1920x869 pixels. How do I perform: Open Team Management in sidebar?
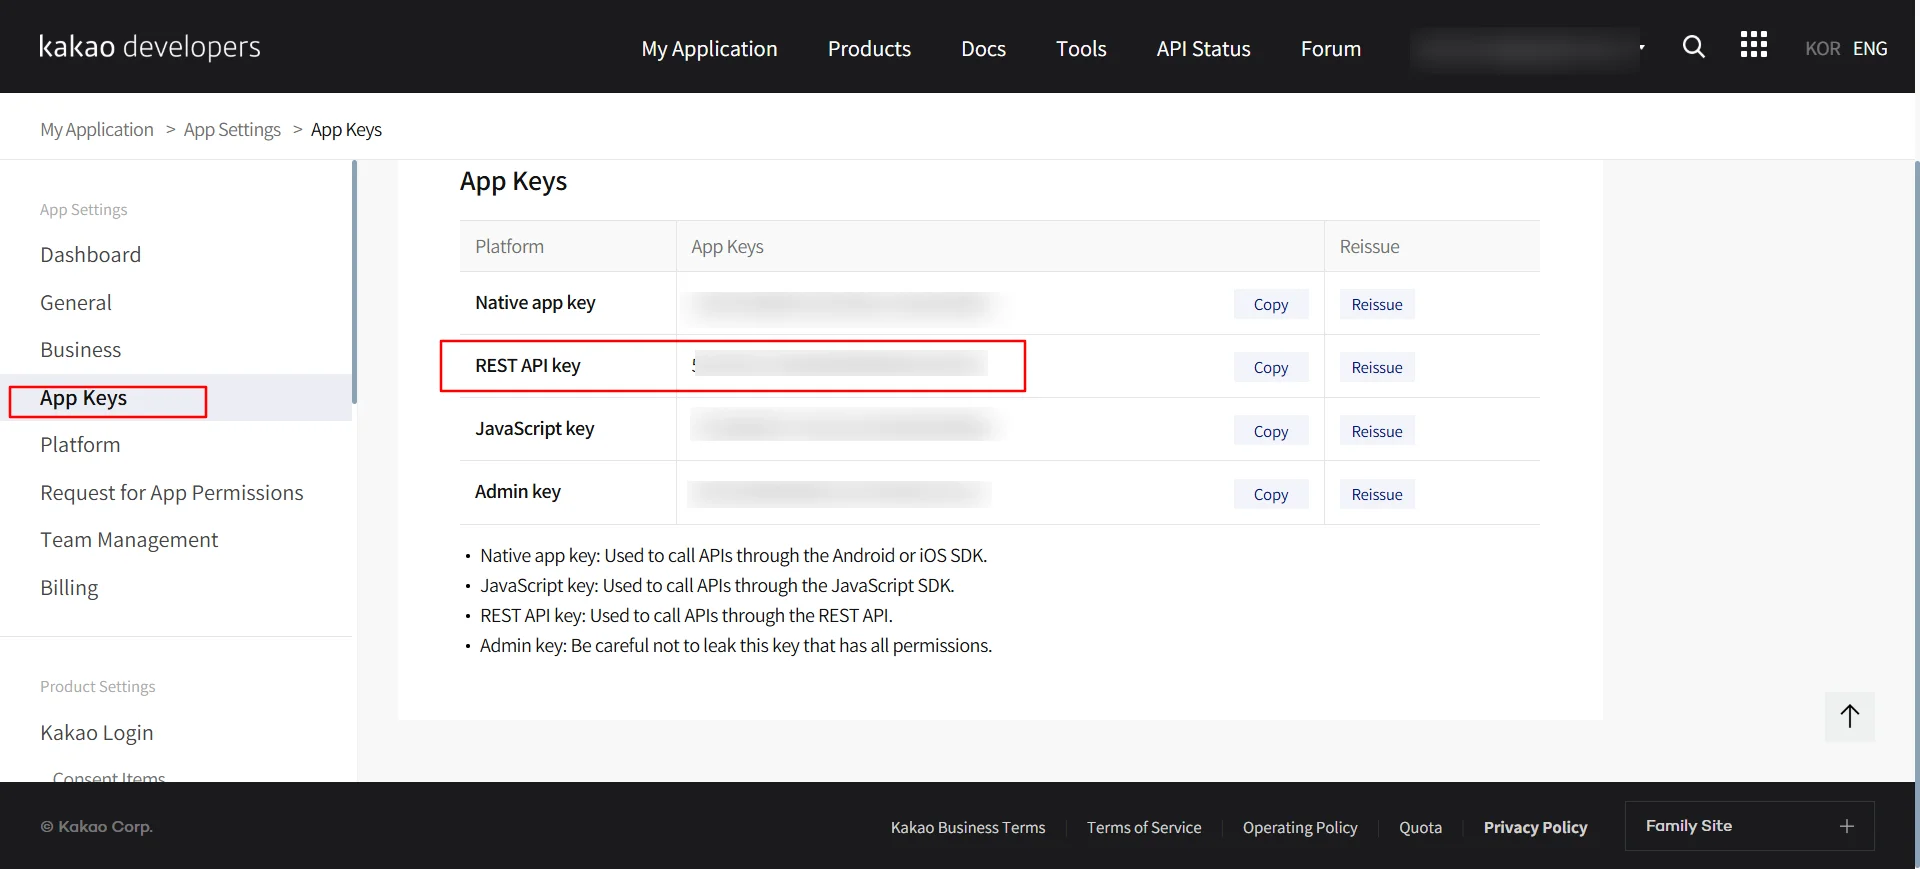coord(129,540)
